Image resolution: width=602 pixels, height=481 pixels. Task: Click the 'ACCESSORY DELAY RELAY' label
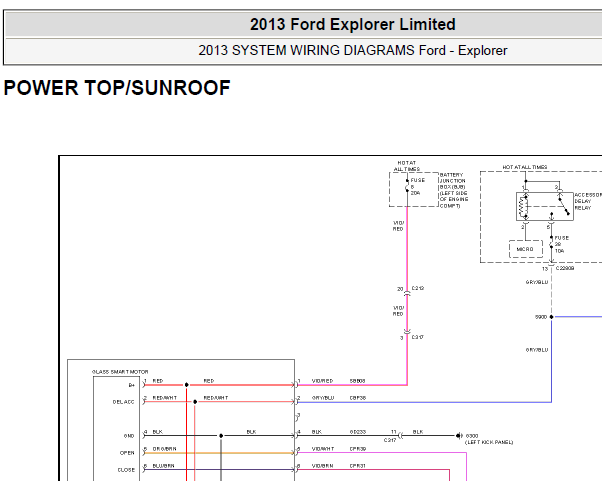588,202
